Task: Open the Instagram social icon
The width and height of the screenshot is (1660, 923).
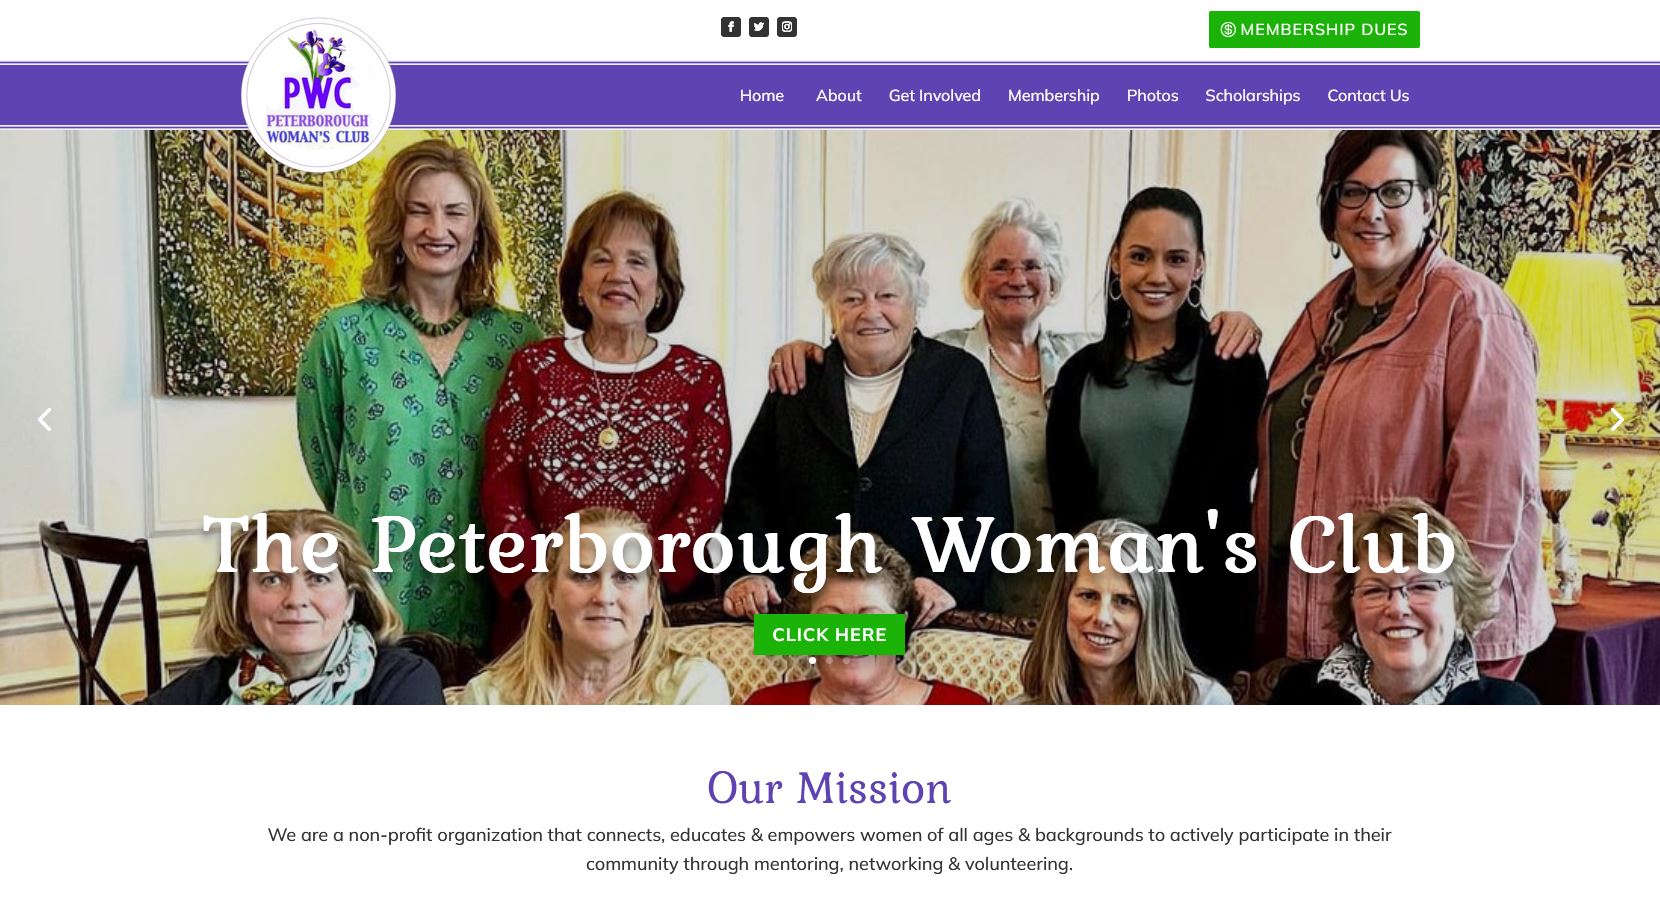Action: (x=787, y=27)
